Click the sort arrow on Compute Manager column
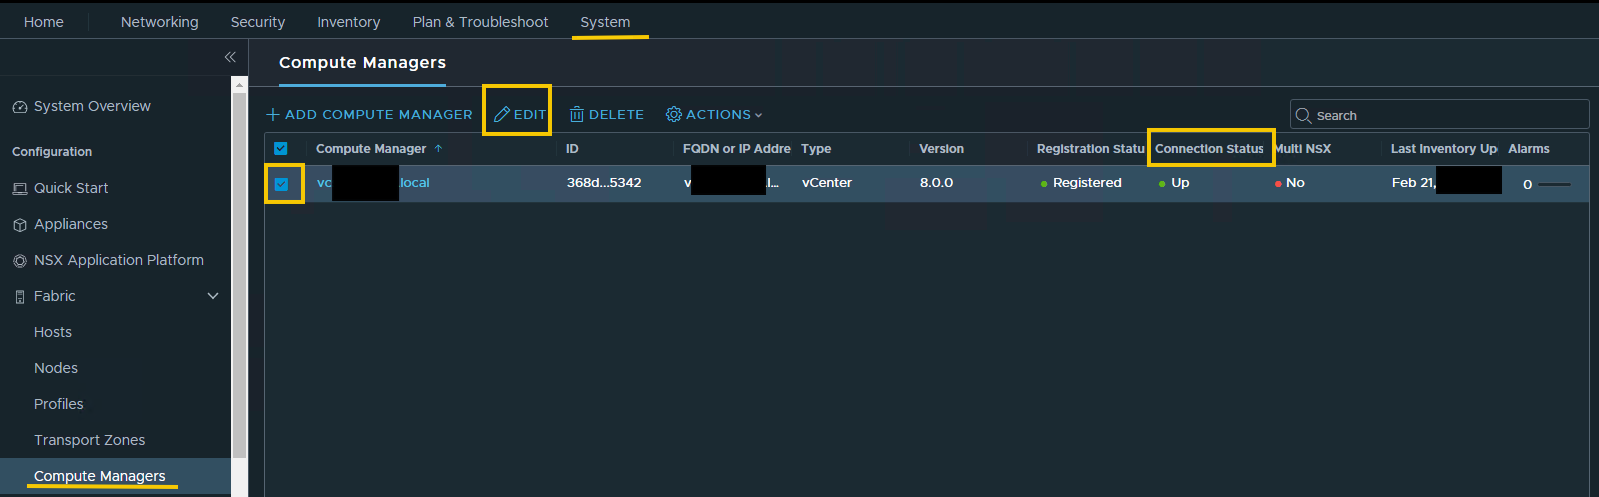 click(438, 149)
